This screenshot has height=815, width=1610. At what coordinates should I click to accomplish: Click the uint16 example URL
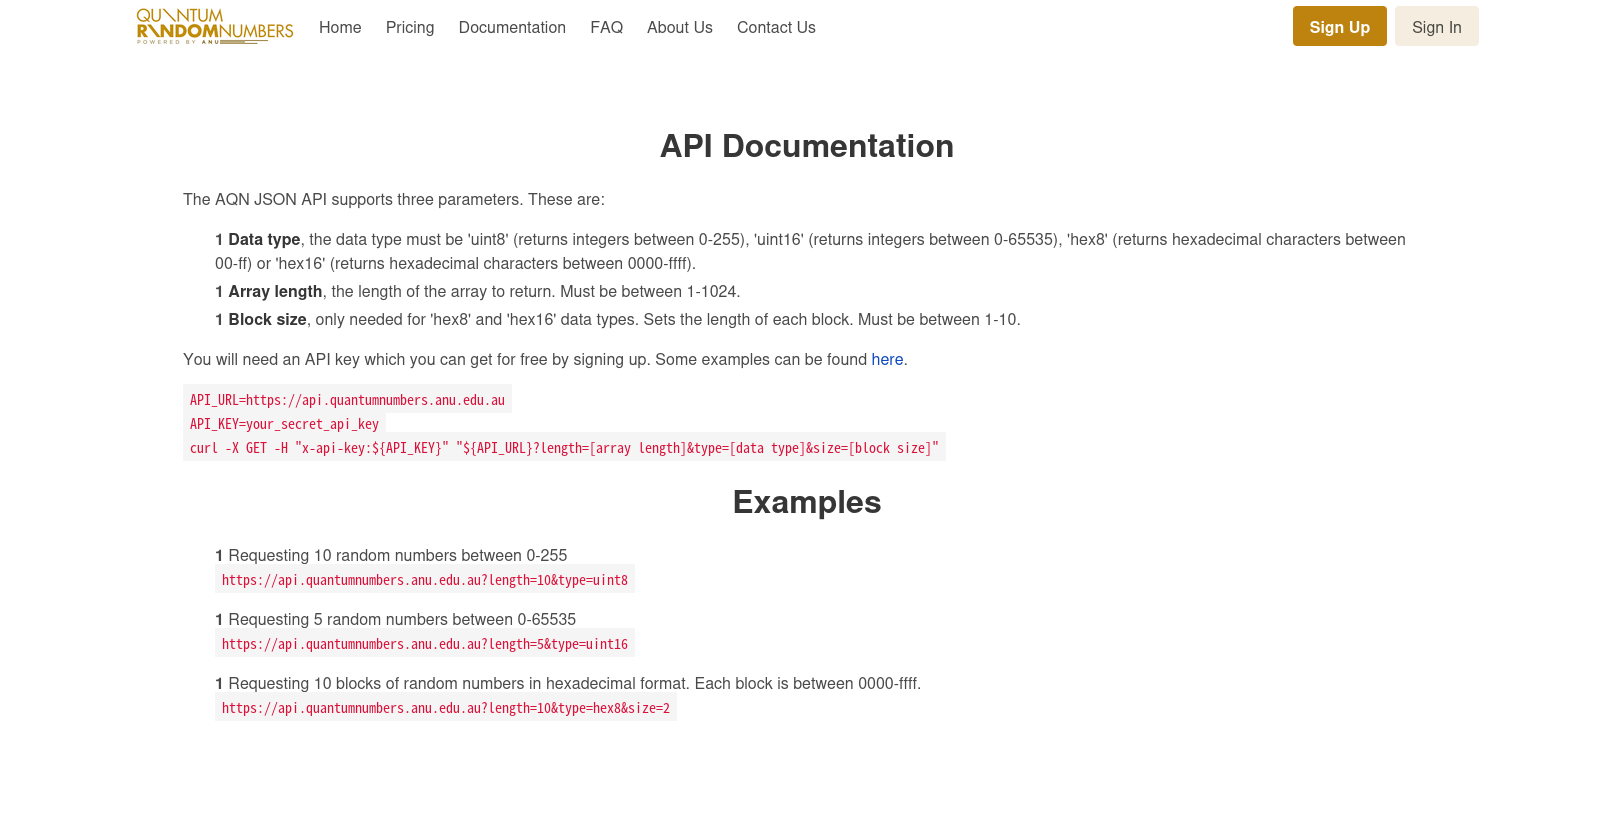425,644
